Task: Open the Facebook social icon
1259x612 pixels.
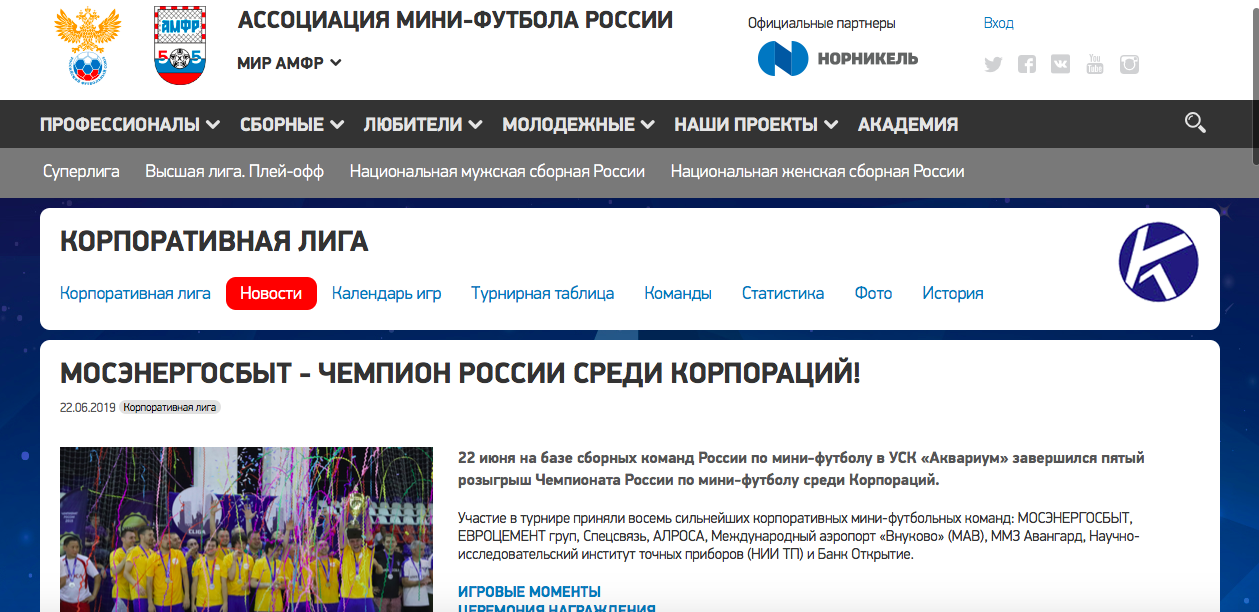Action: tap(1027, 65)
